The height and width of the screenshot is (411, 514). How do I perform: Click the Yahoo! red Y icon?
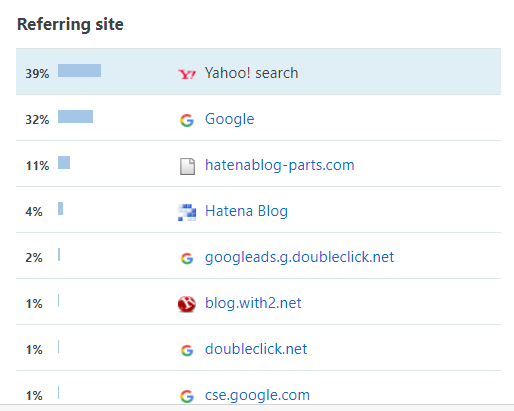[187, 74]
